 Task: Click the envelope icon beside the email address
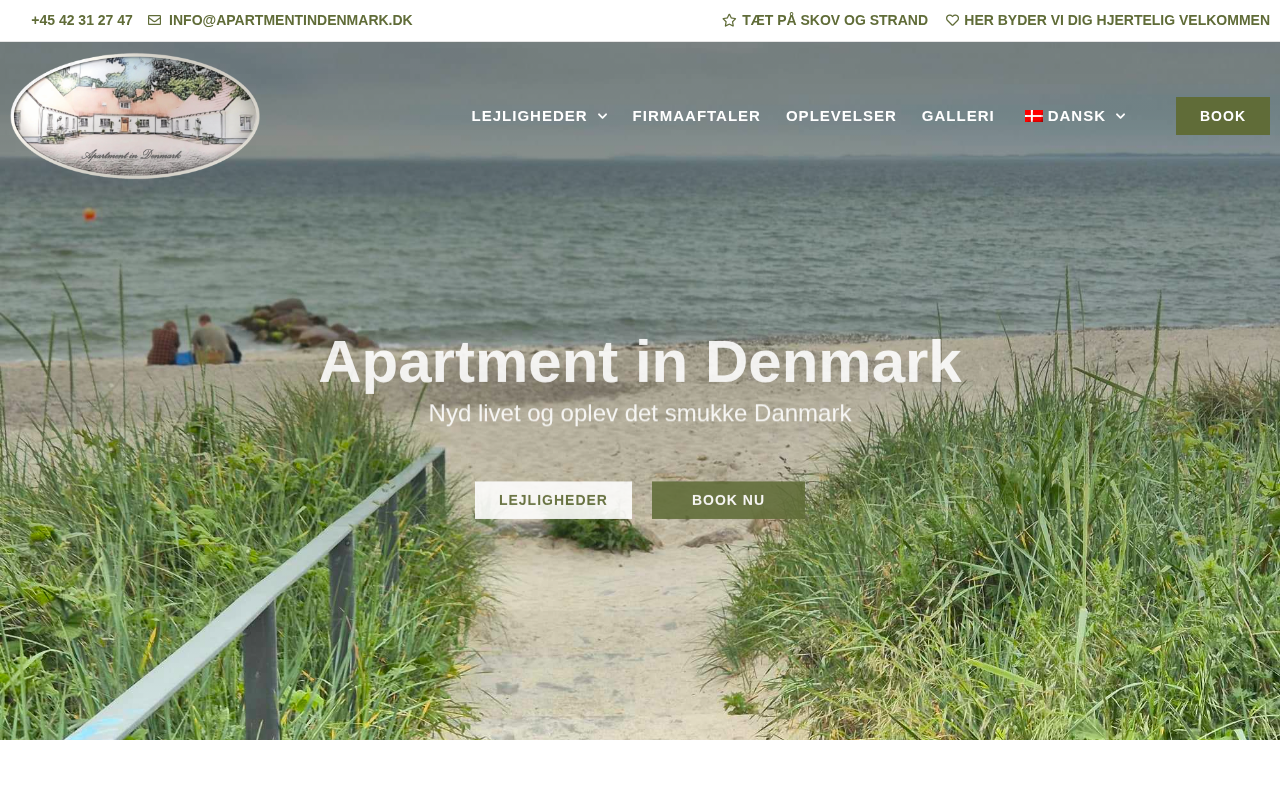(x=154, y=20)
